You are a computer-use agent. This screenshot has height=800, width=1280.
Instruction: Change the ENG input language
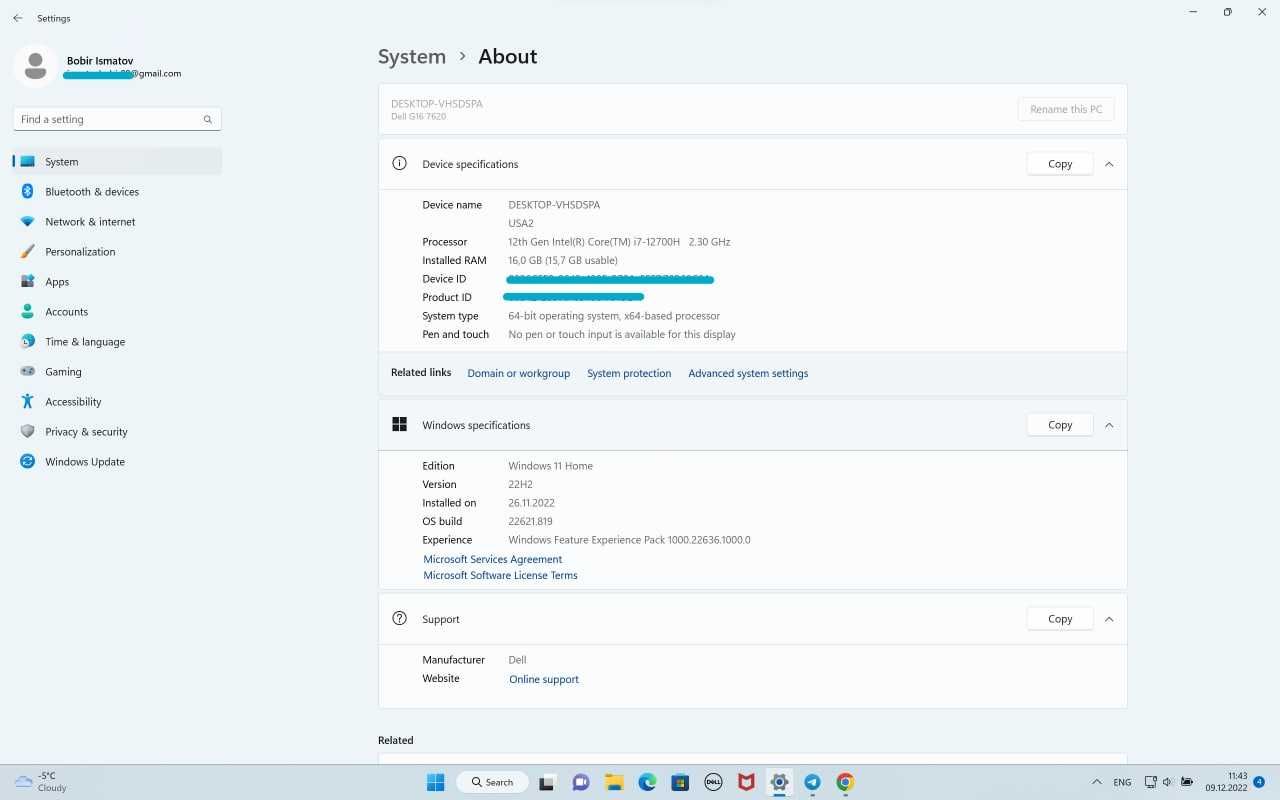(x=1122, y=782)
